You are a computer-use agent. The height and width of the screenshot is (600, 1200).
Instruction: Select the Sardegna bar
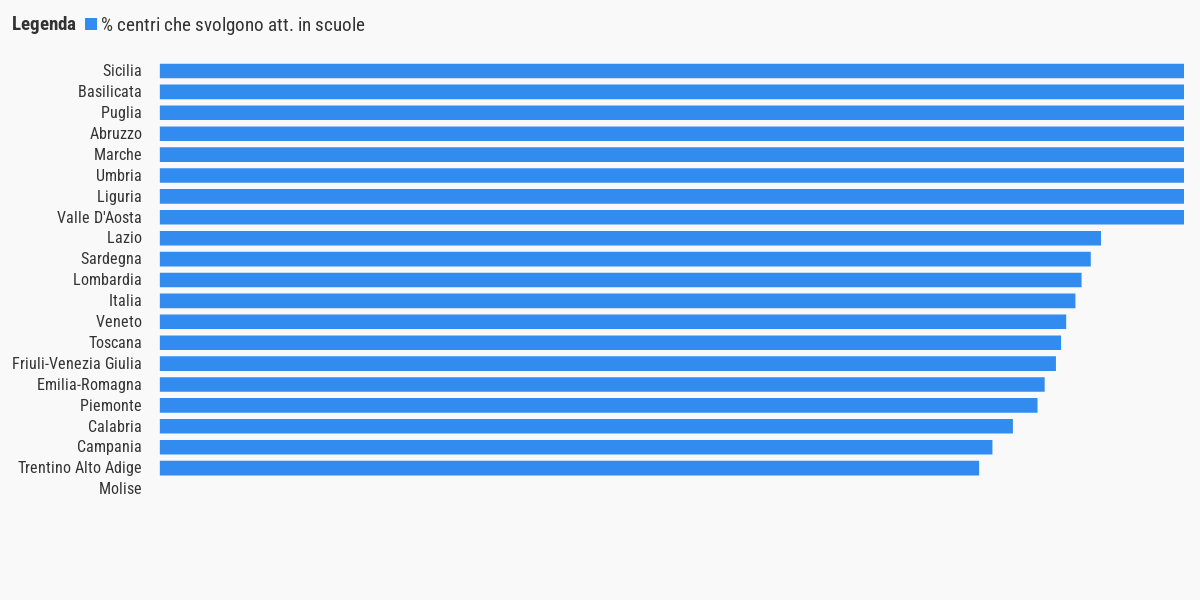[x=625, y=259]
